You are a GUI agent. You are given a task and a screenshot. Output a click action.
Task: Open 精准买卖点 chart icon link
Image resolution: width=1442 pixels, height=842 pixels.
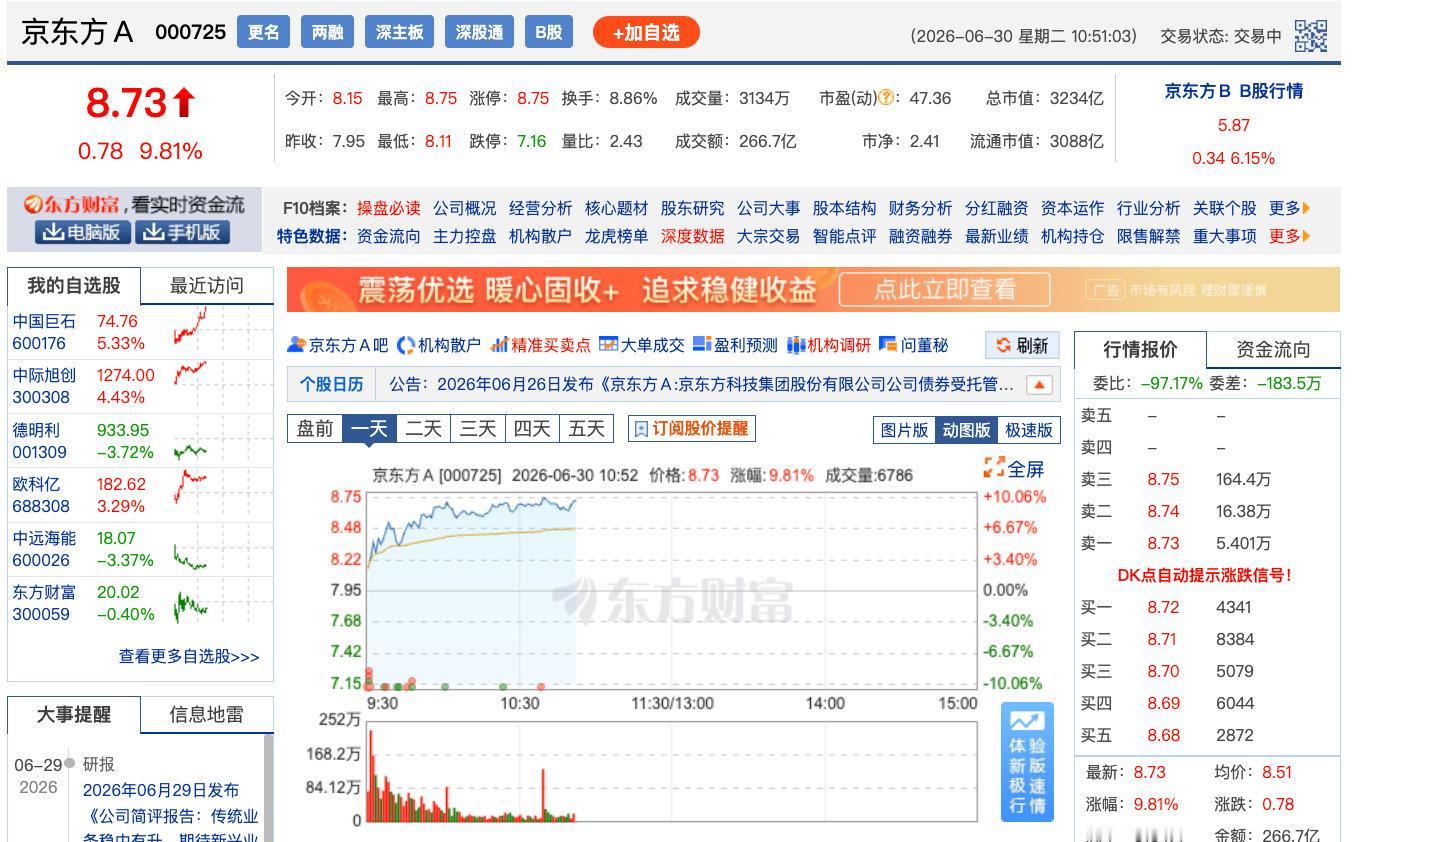500,345
